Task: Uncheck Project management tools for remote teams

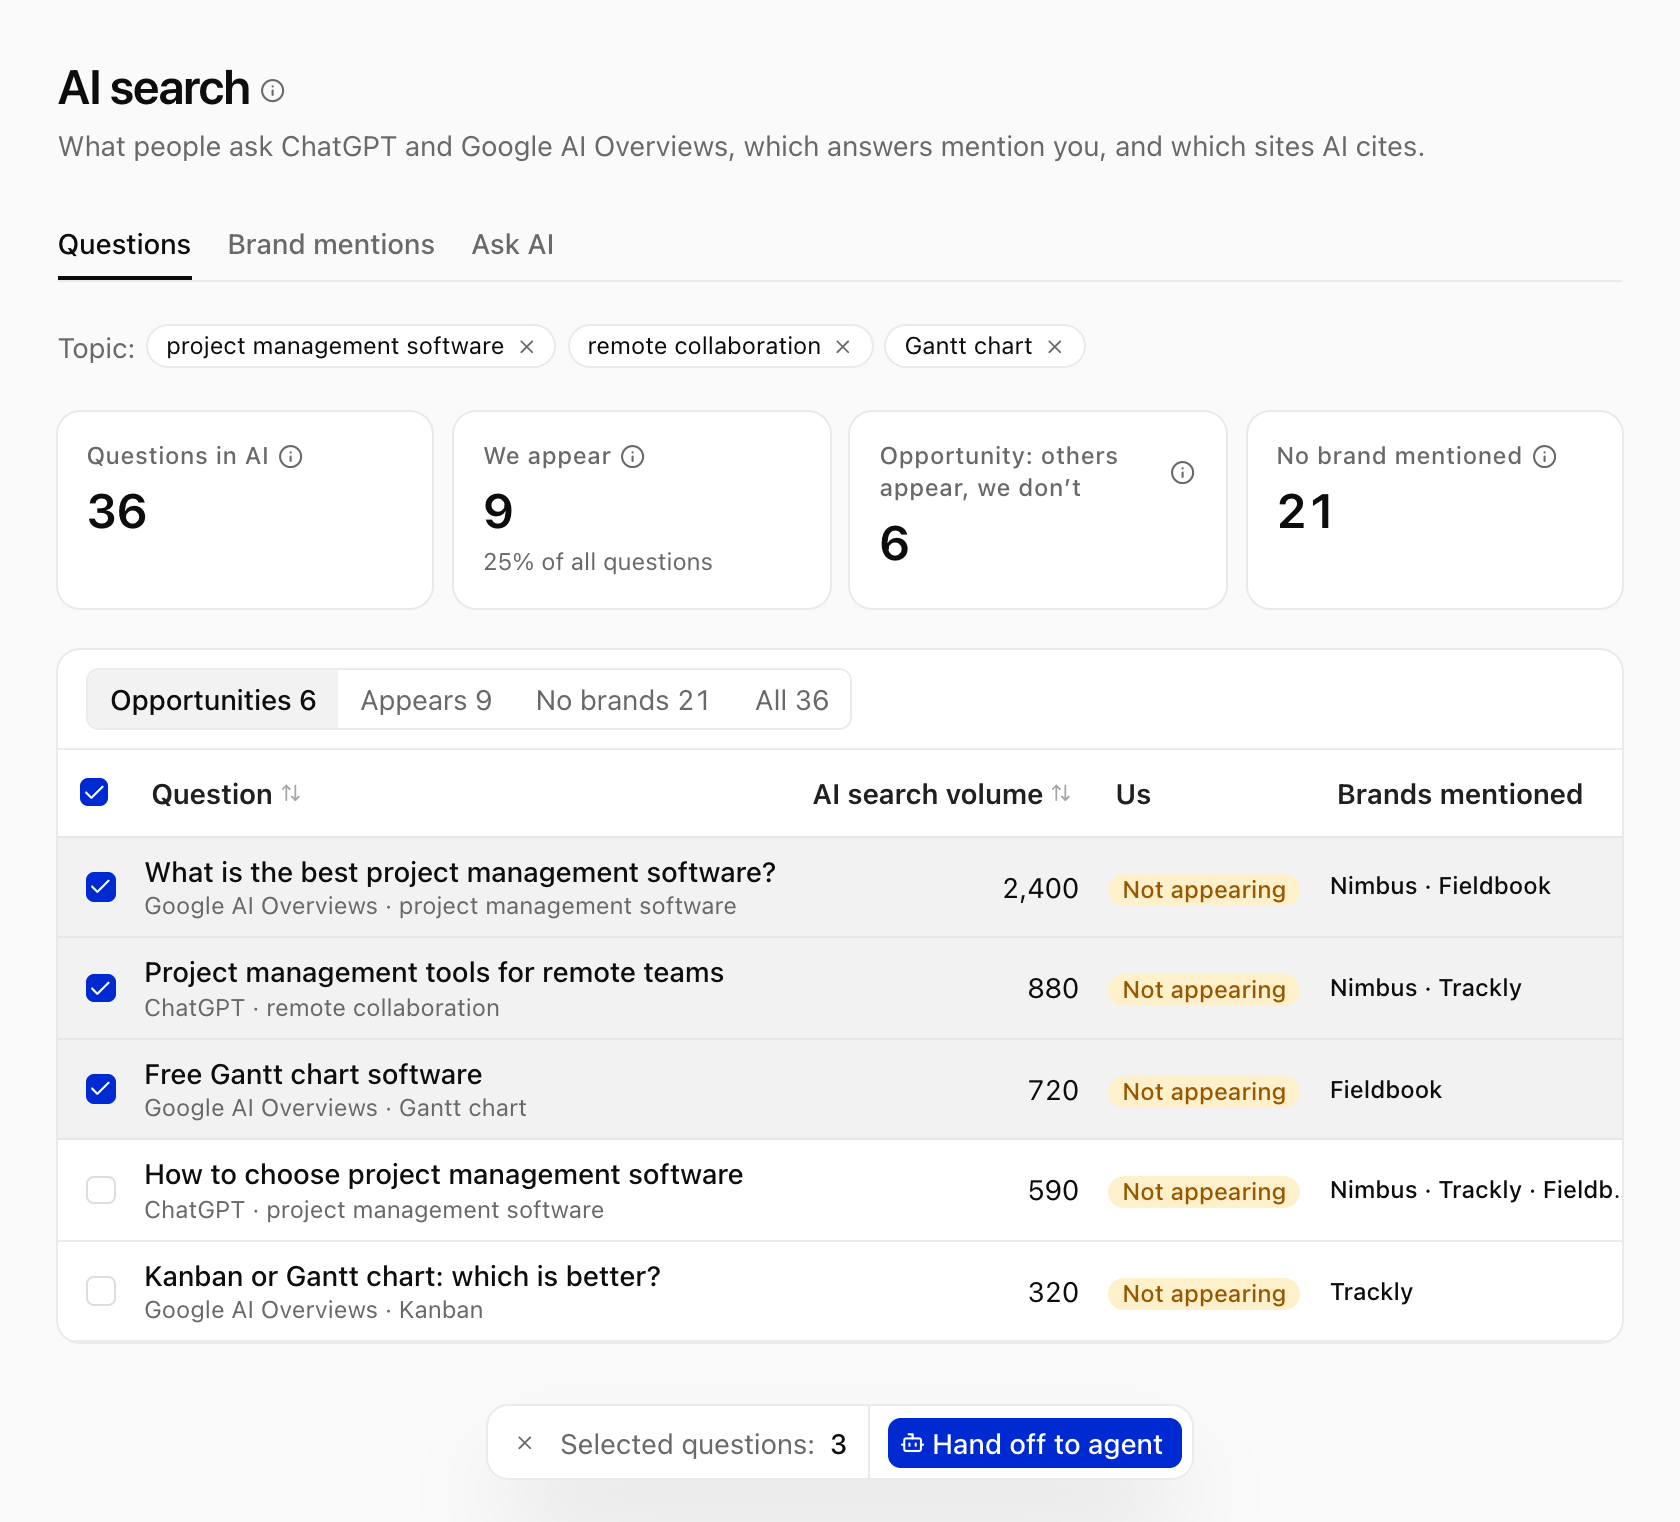Action: tap(101, 988)
